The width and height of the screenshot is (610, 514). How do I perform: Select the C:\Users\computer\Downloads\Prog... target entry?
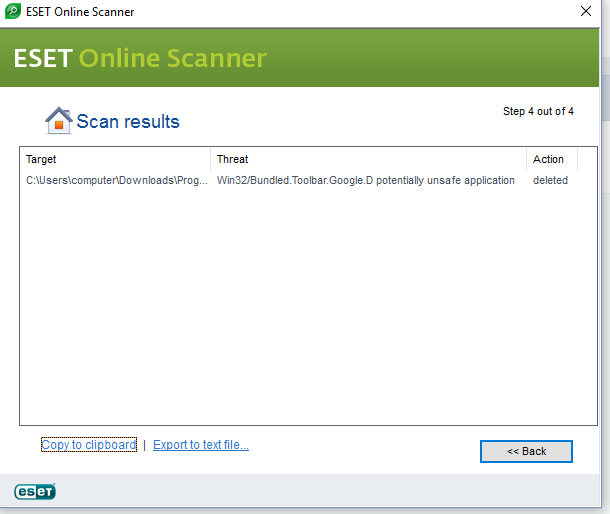coord(117,180)
